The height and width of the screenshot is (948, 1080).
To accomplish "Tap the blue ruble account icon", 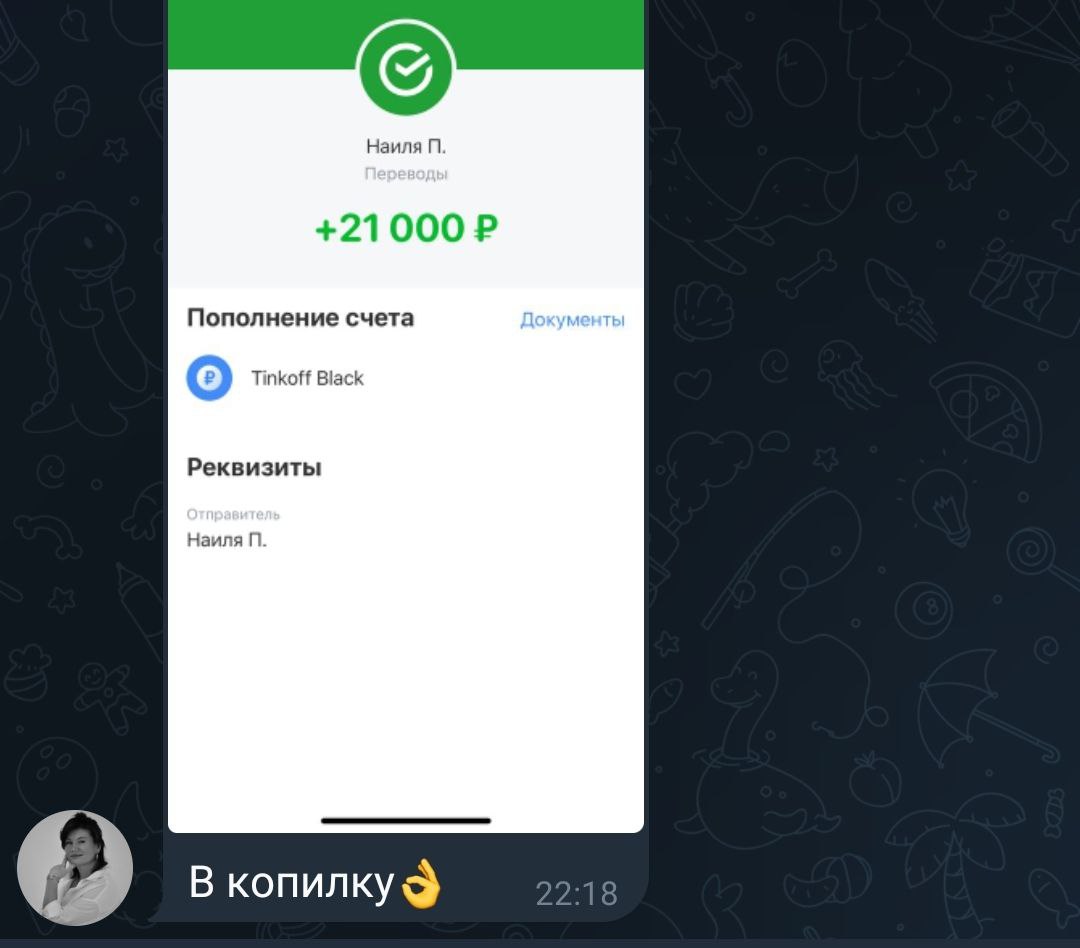I will click(x=209, y=378).
